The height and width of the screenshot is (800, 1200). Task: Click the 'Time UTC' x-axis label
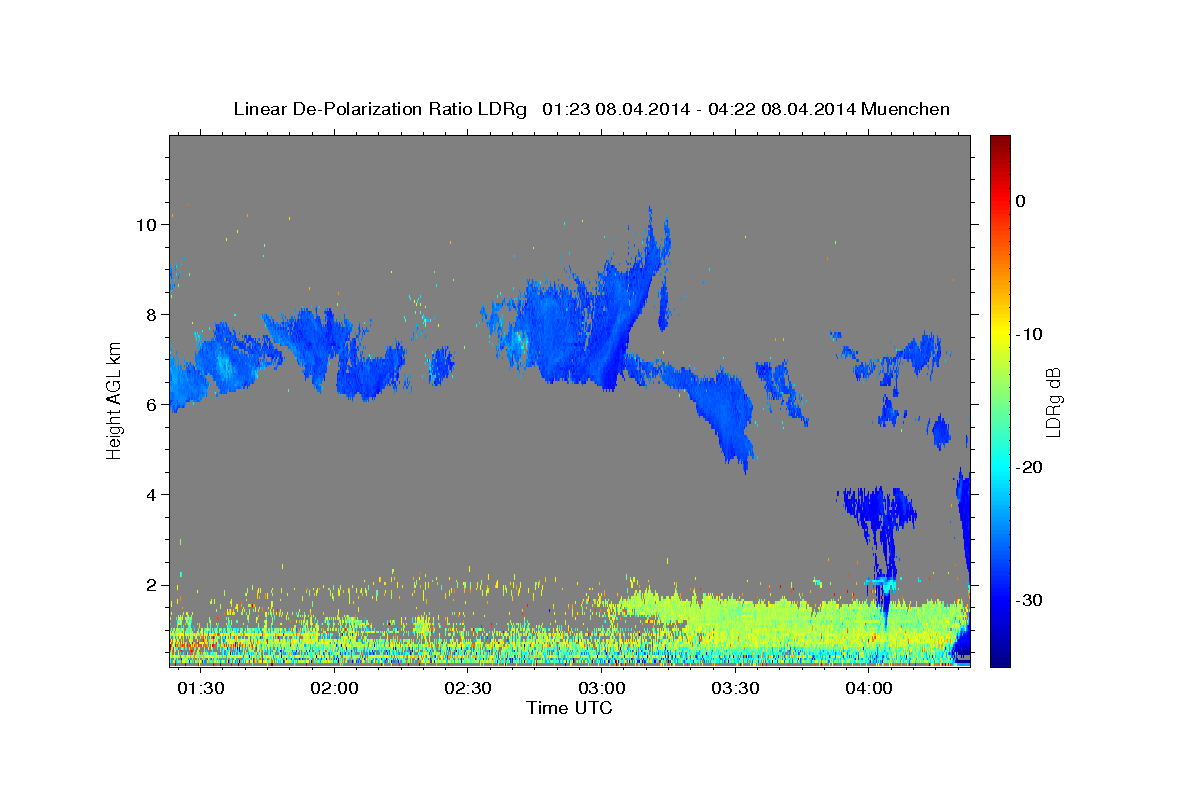pos(569,708)
